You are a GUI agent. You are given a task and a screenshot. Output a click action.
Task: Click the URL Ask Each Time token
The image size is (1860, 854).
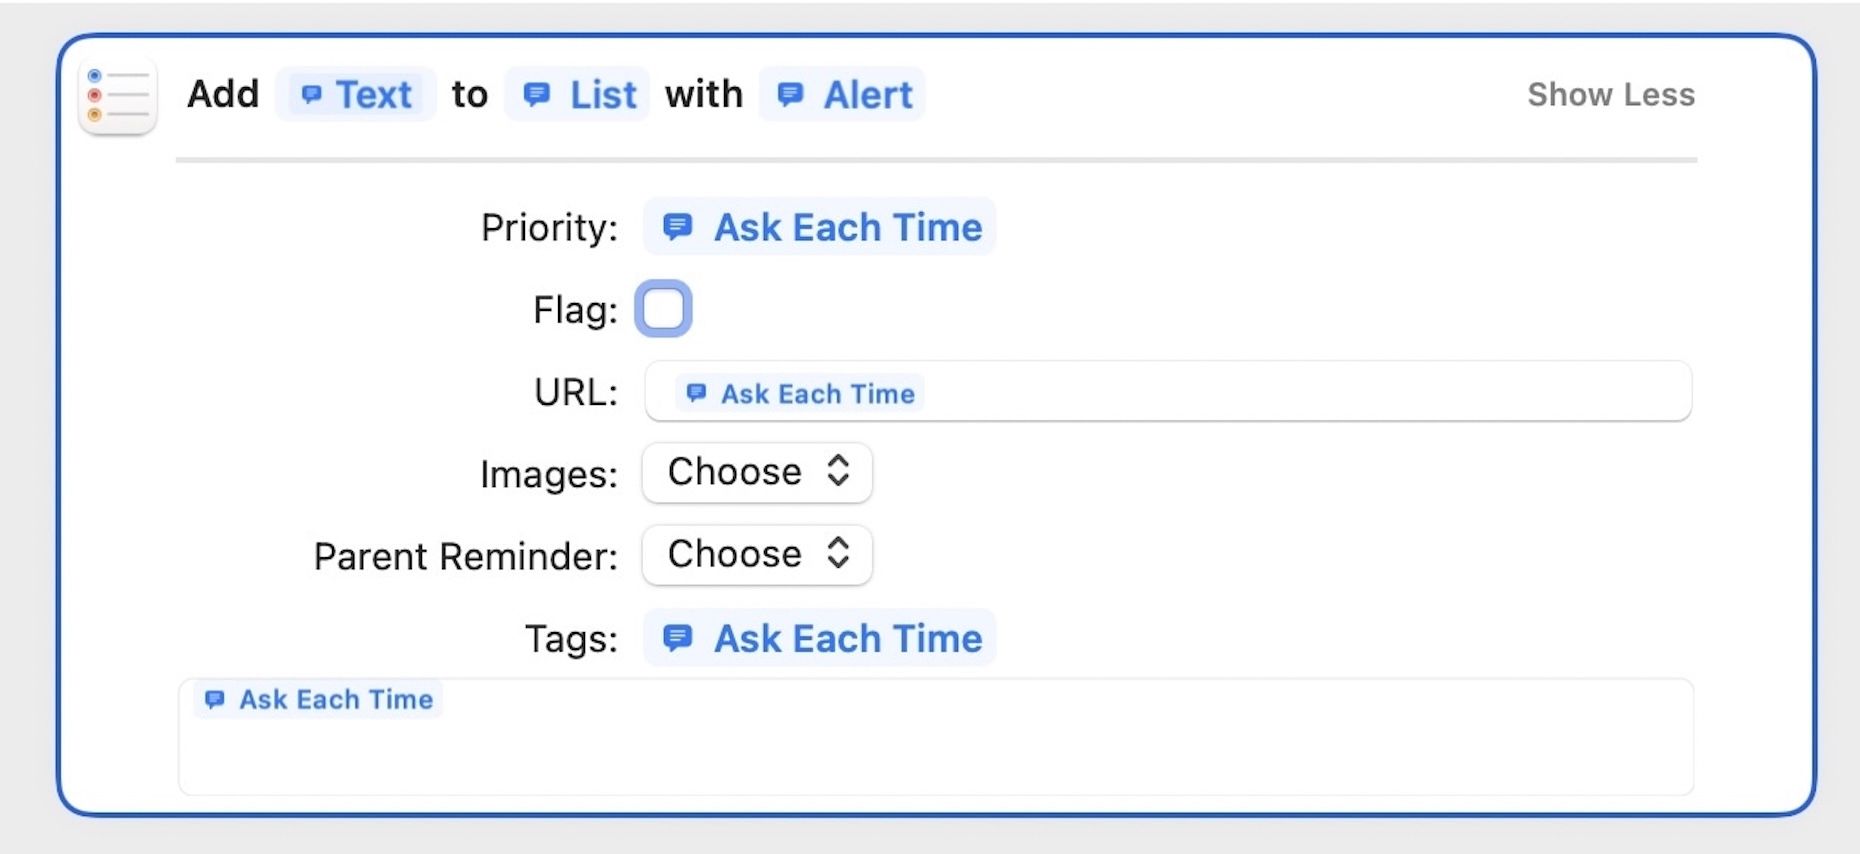click(800, 393)
